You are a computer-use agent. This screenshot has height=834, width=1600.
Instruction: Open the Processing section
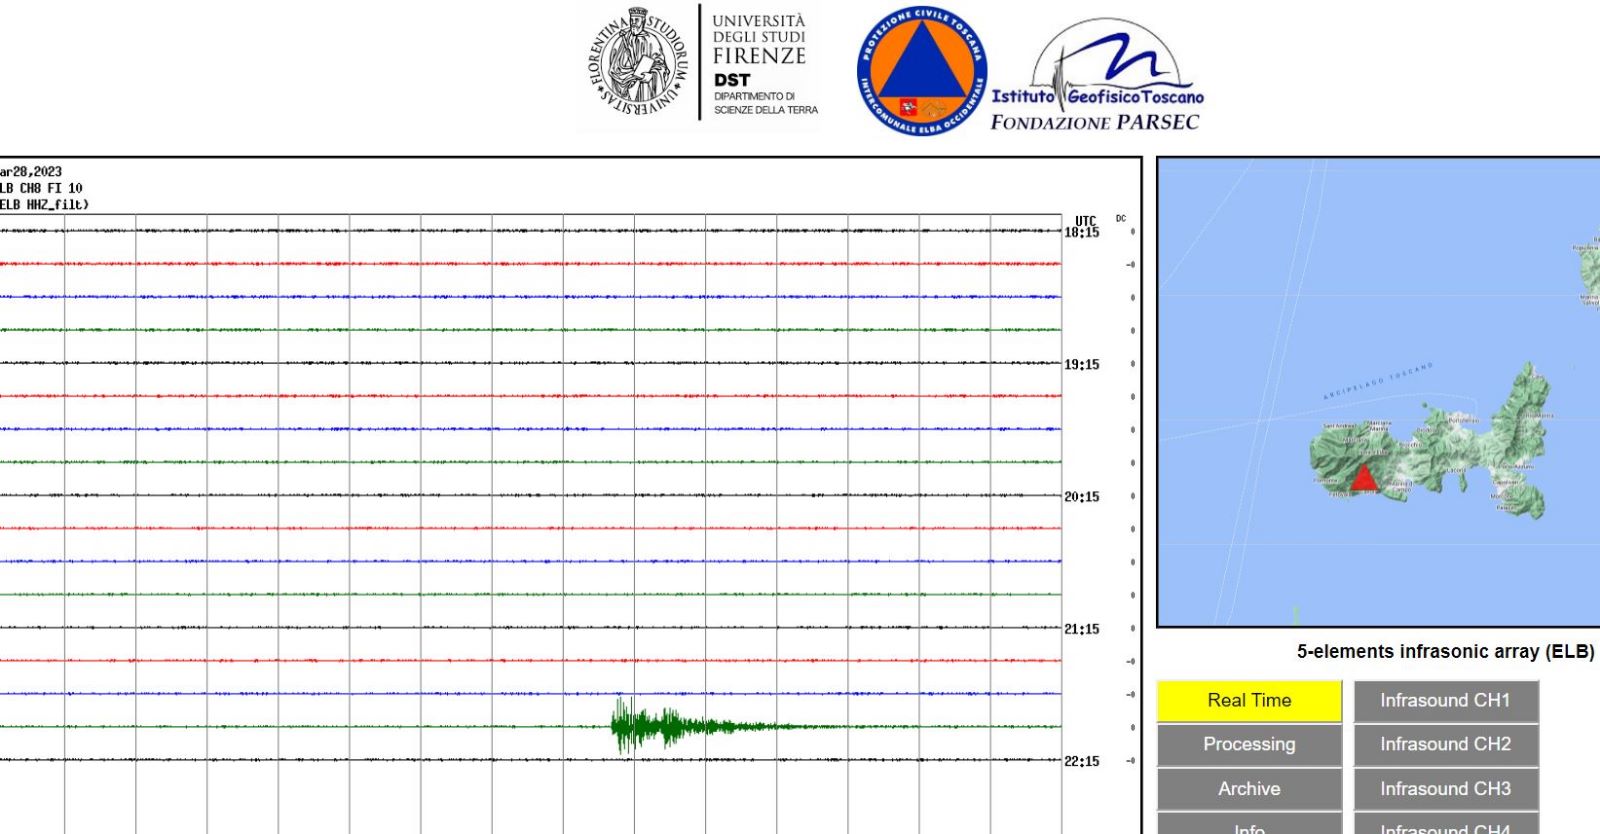[1249, 745]
